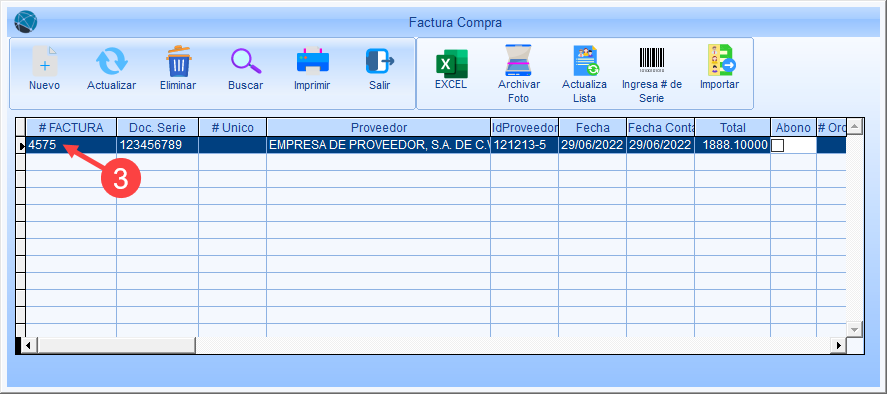Viewport: 887px width, 394px height.
Task: Open Buscar magnifier search tool
Action: (246, 61)
